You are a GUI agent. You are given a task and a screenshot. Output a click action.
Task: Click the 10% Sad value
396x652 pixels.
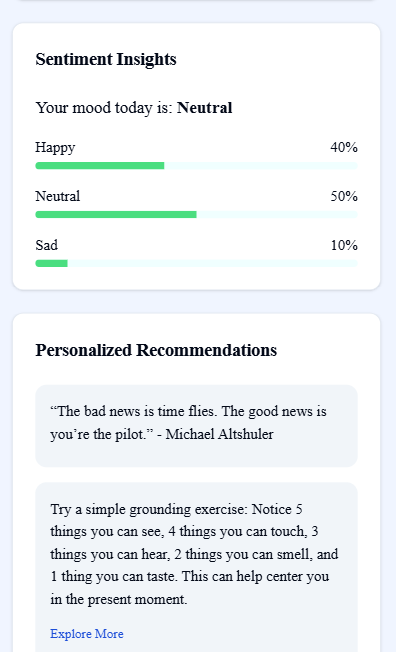coord(344,245)
